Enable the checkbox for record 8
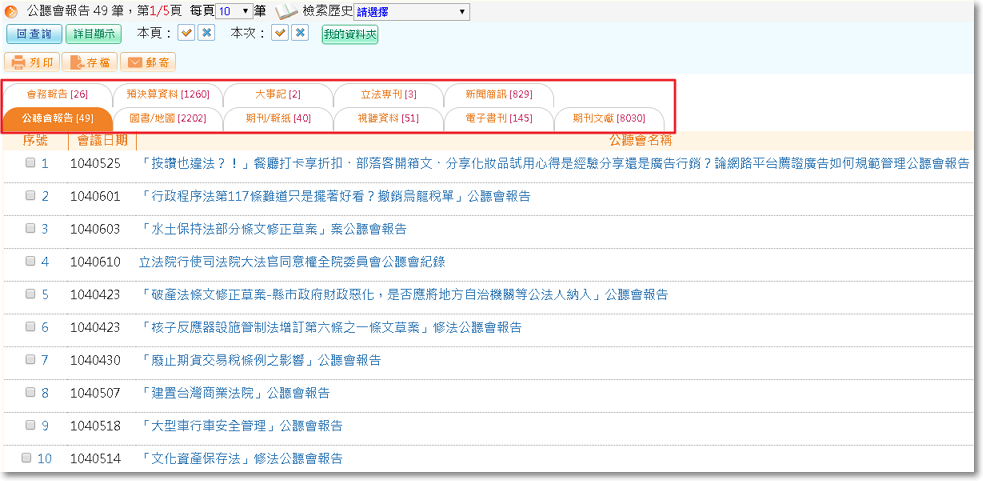Viewport: 983px width, 481px height. tap(30, 393)
